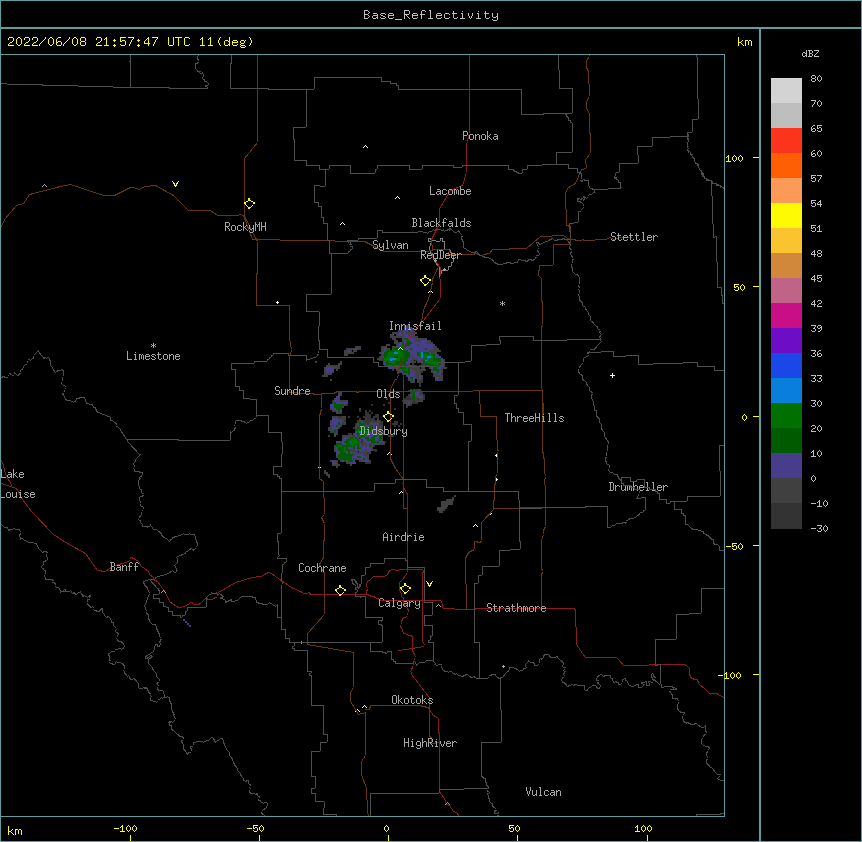Select the pink 42–45 dBZ legend swatch
The height and width of the screenshot is (842, 862).
click(786, 291)
